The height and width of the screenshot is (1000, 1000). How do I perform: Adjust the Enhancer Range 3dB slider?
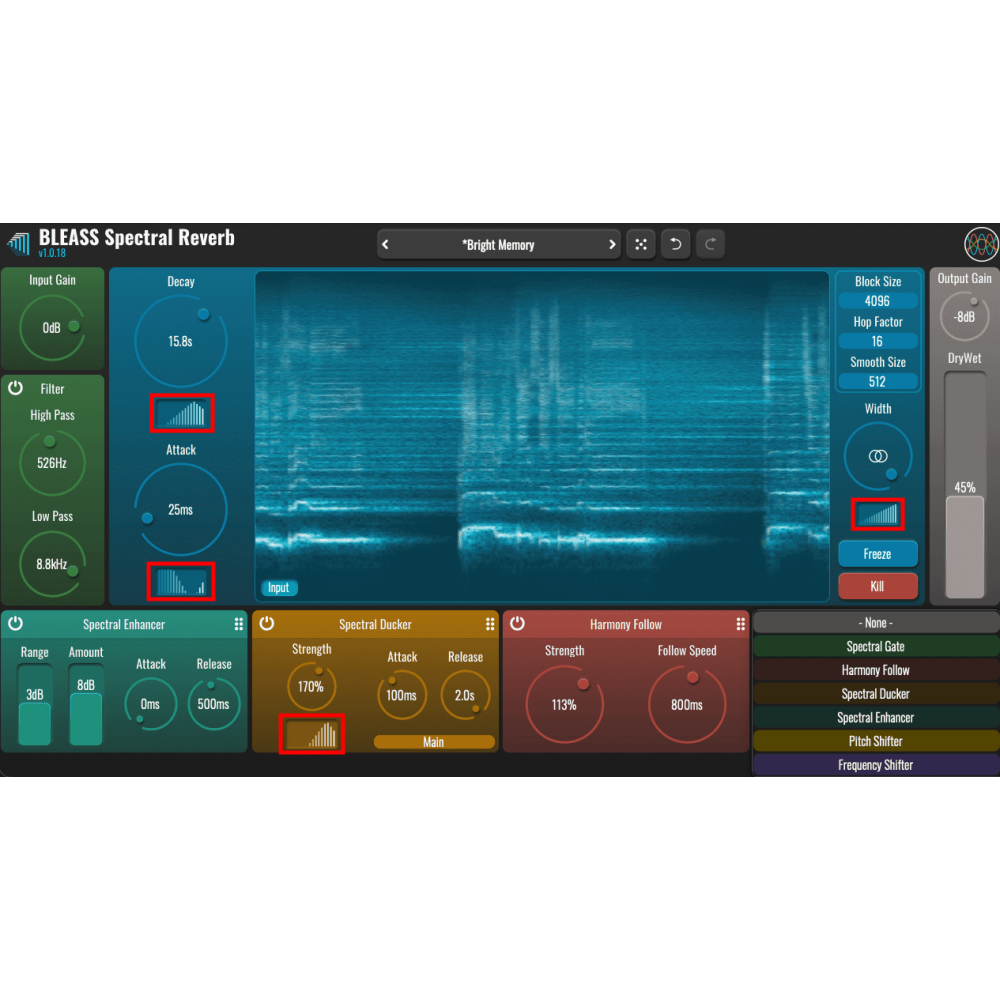34,705
